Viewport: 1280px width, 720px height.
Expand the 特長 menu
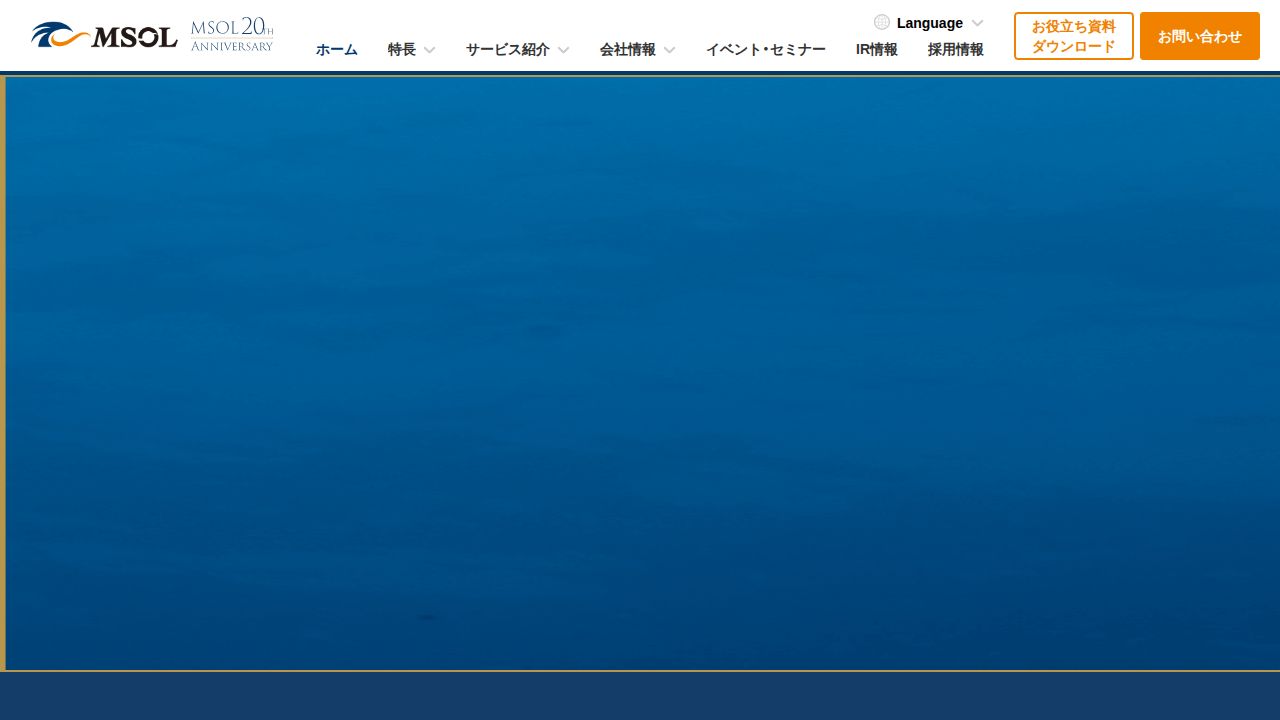[412, 49]
